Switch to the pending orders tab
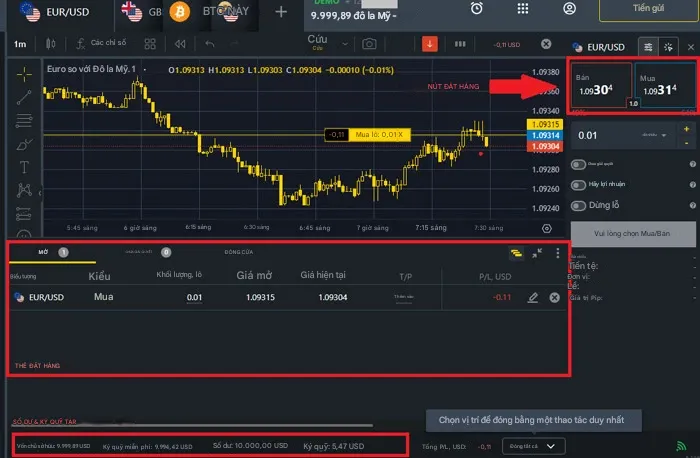This screenshot has width=700, height=458. coord(148,252)
